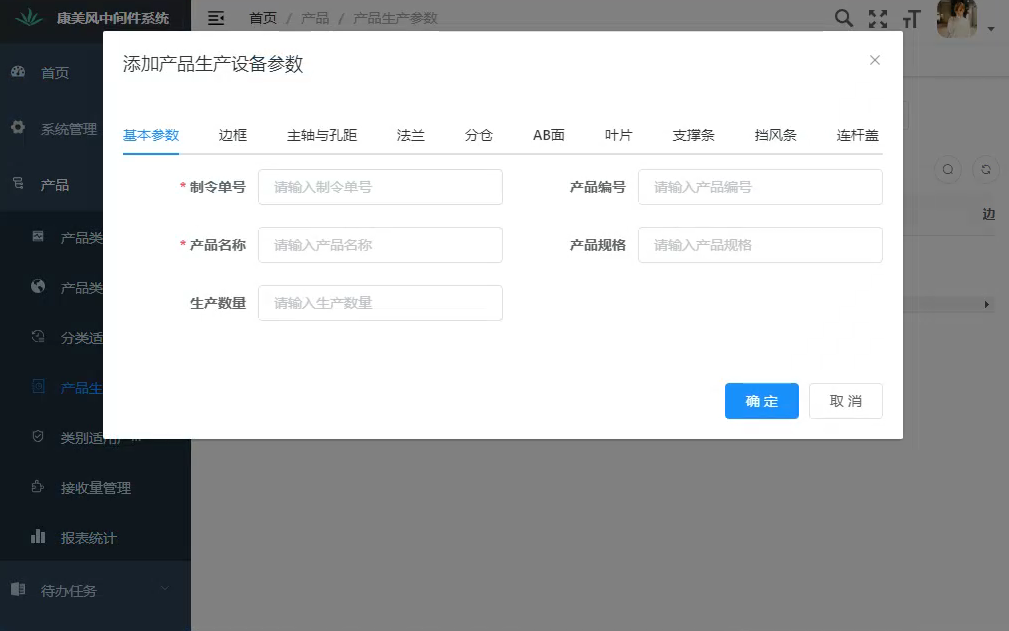Select the 叶片 tab
This screenshot has width=1009, height=631.
click(618, 135)
